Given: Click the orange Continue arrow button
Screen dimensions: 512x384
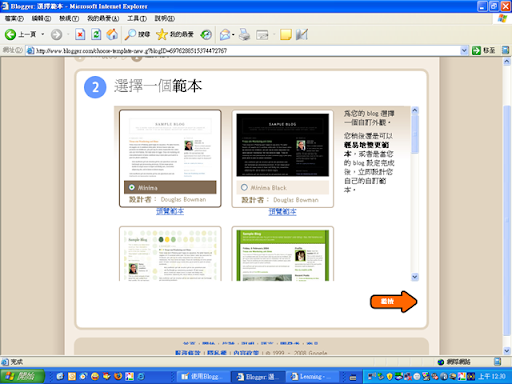Looking at the screenshot, I should click(393, 301).
